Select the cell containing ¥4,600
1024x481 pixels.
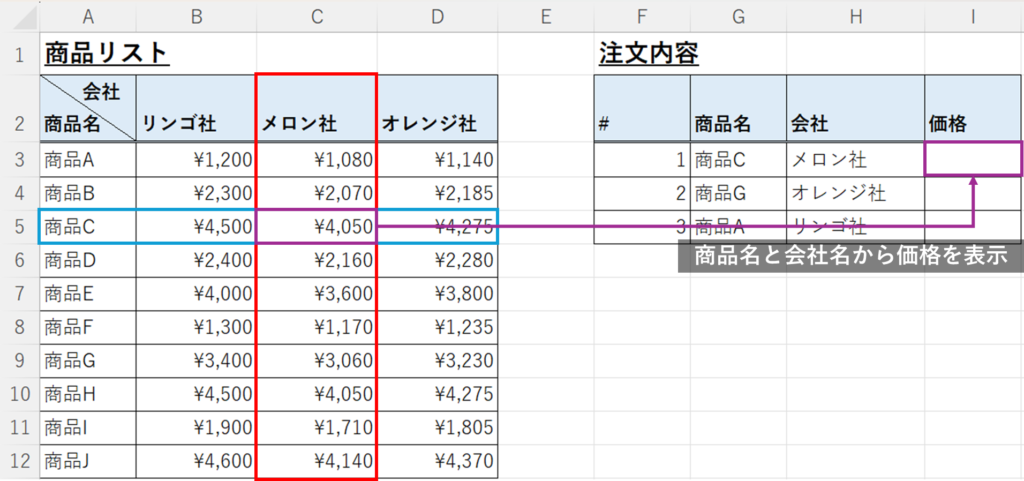click(x=196, y=461)
